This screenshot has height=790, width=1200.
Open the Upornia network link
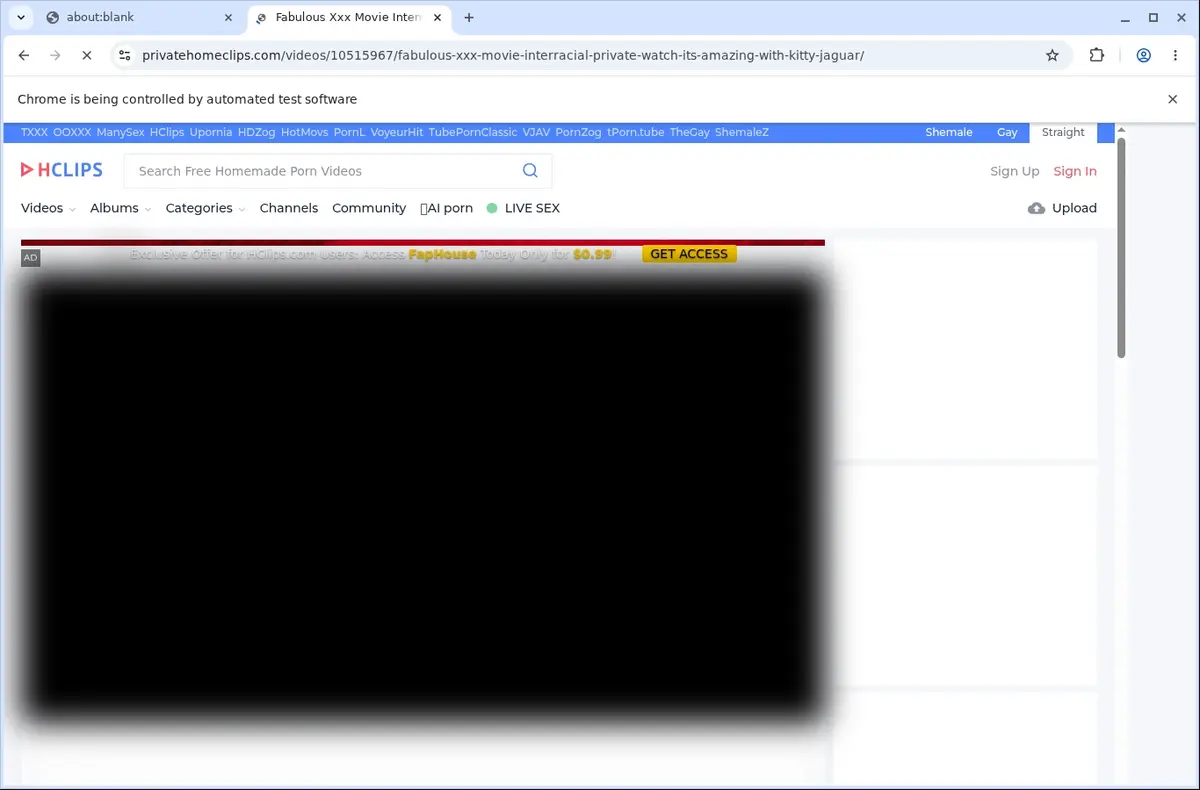point(211,132)
